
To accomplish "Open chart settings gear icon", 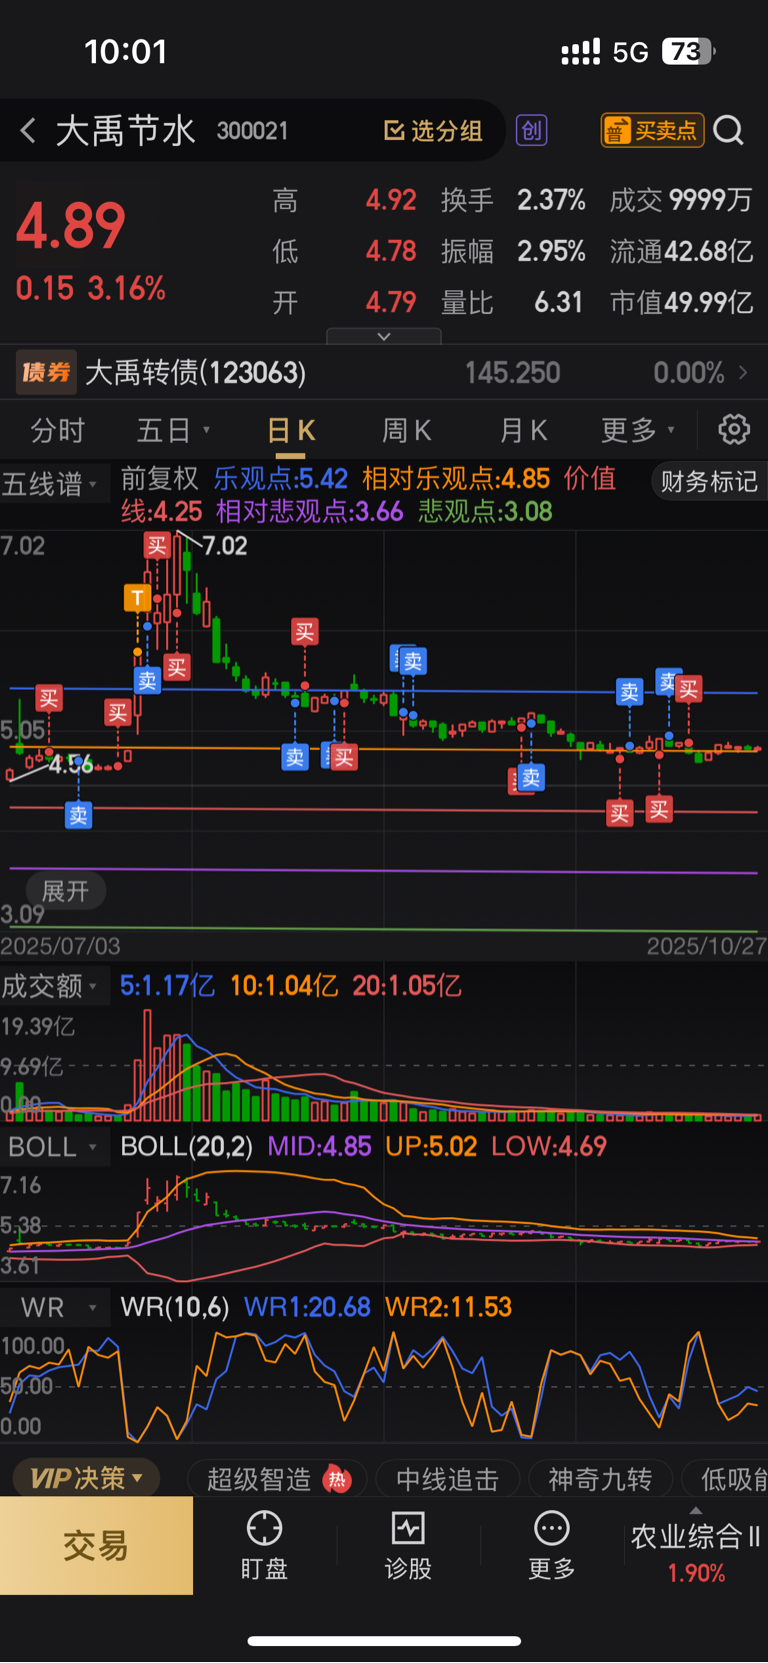I will 734,430.
